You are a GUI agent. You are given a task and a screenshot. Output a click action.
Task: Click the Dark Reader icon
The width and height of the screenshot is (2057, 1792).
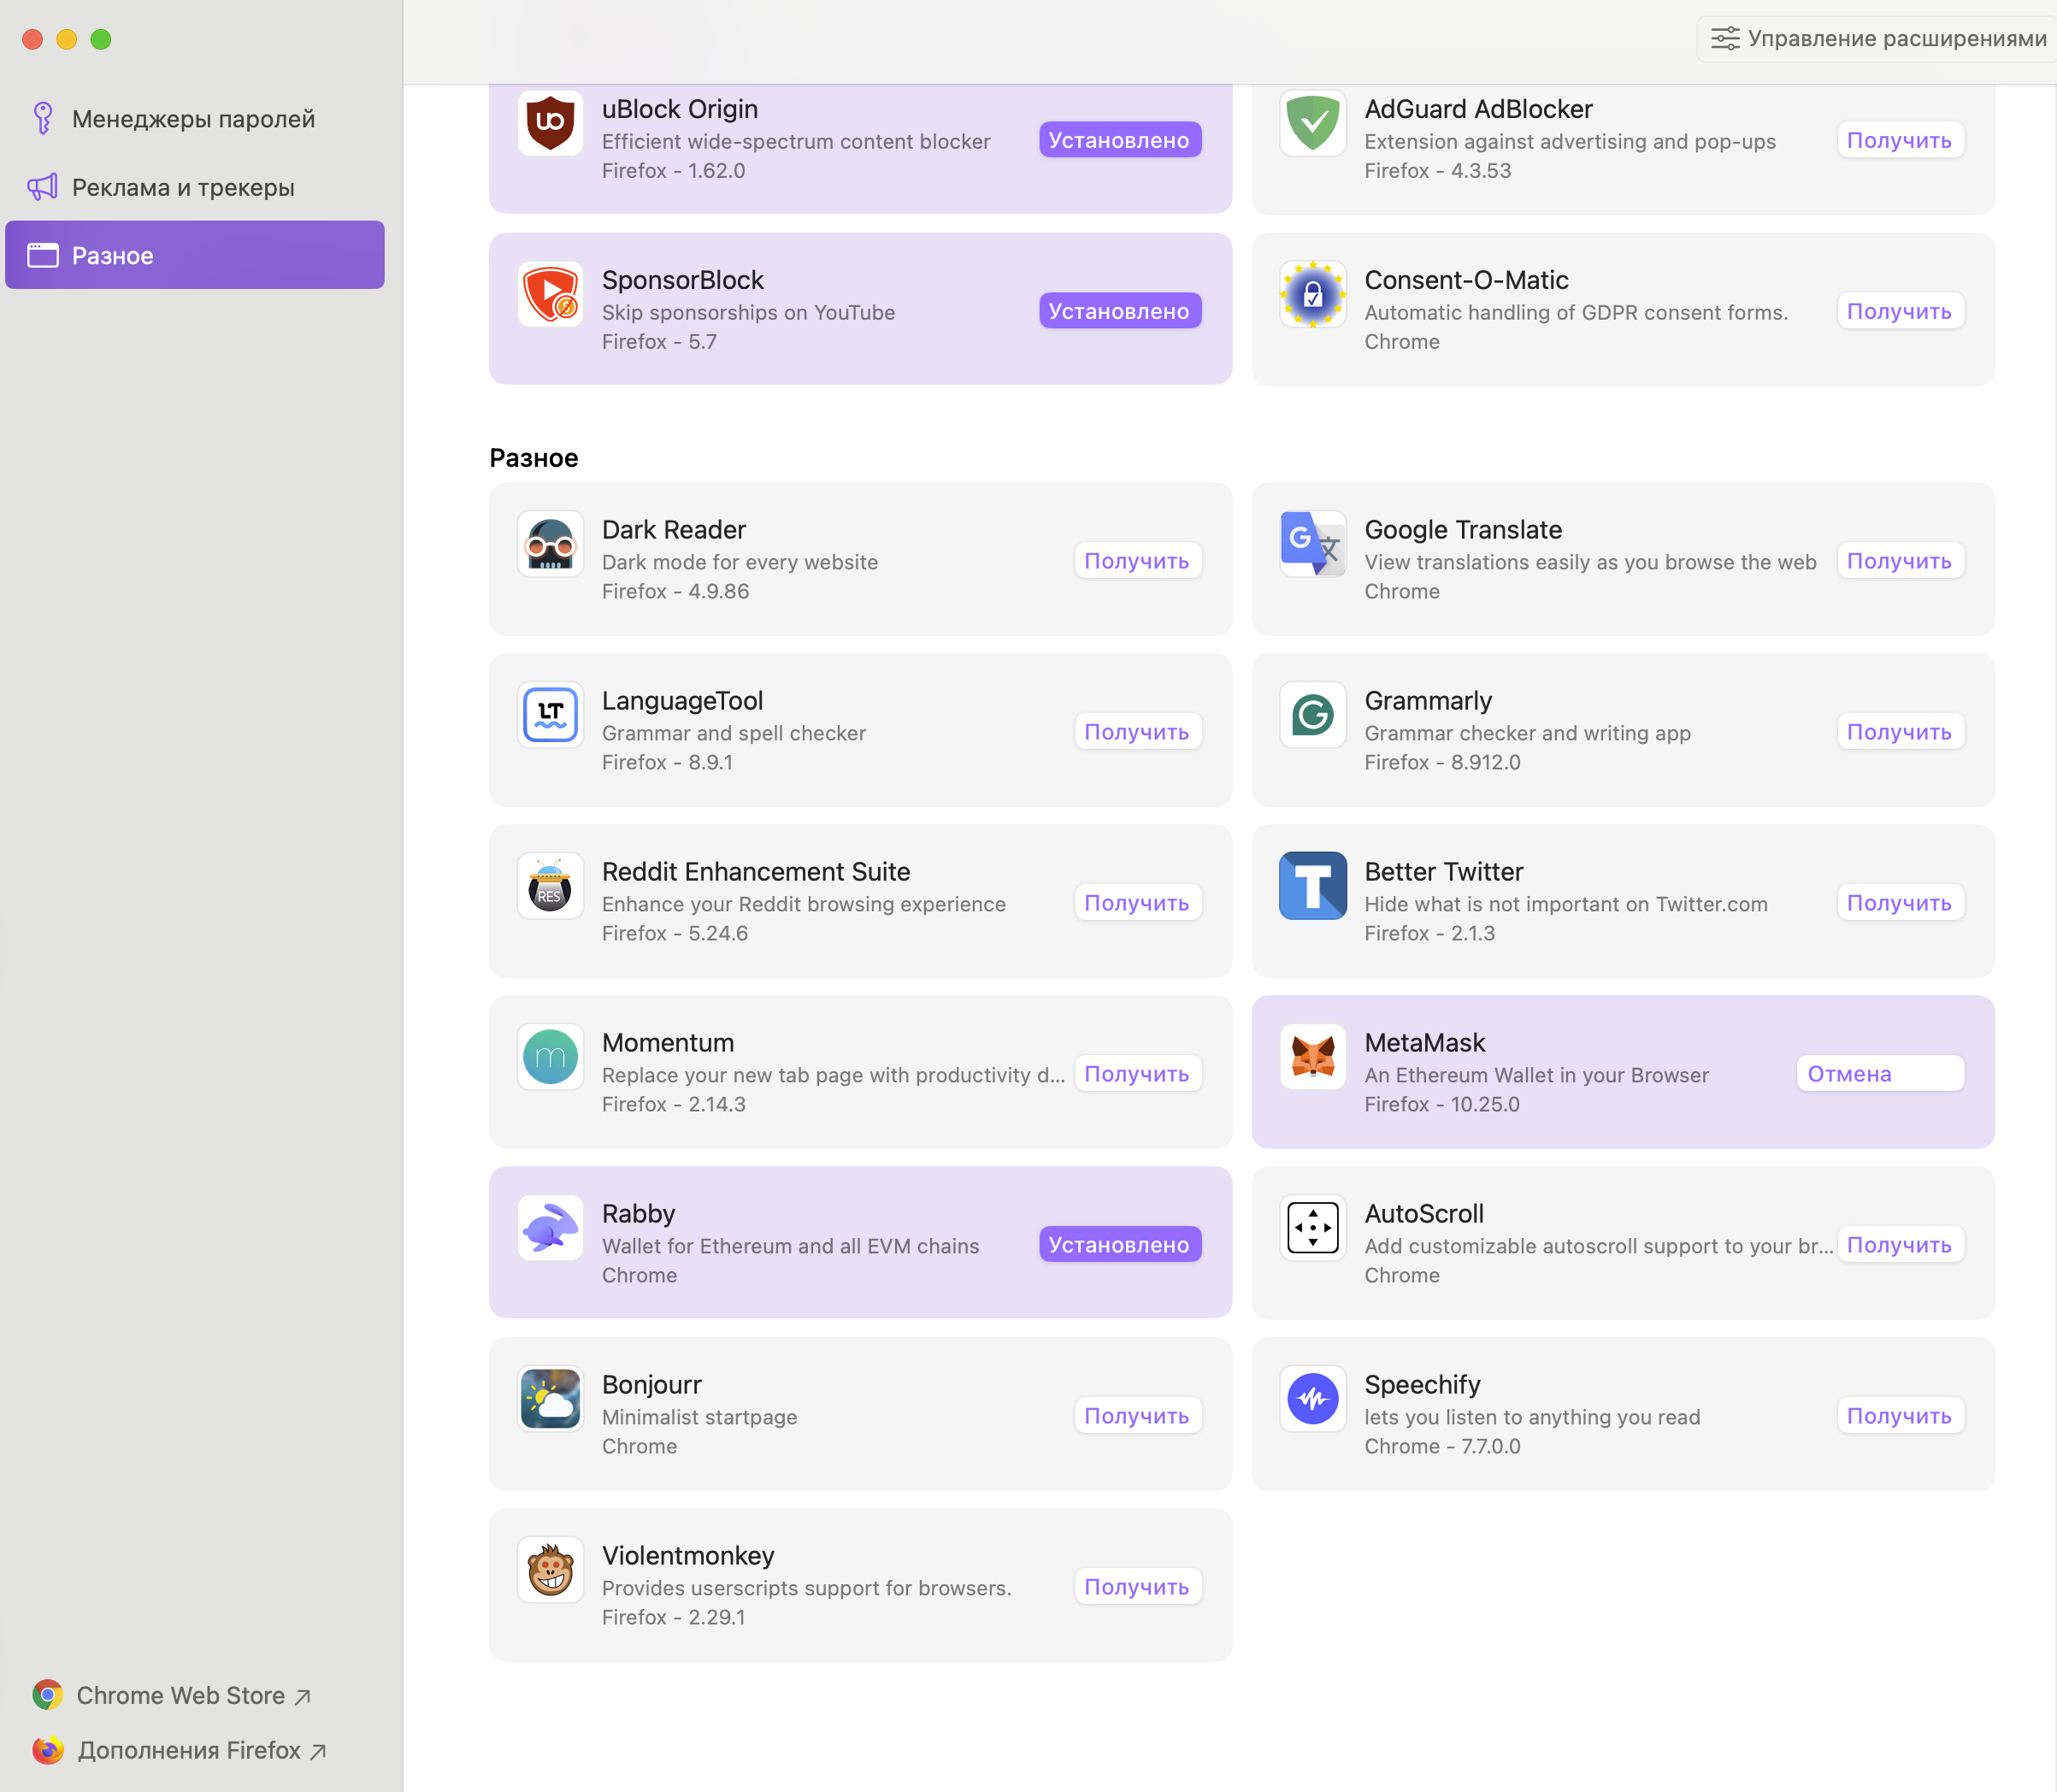[x=550, y=545]
